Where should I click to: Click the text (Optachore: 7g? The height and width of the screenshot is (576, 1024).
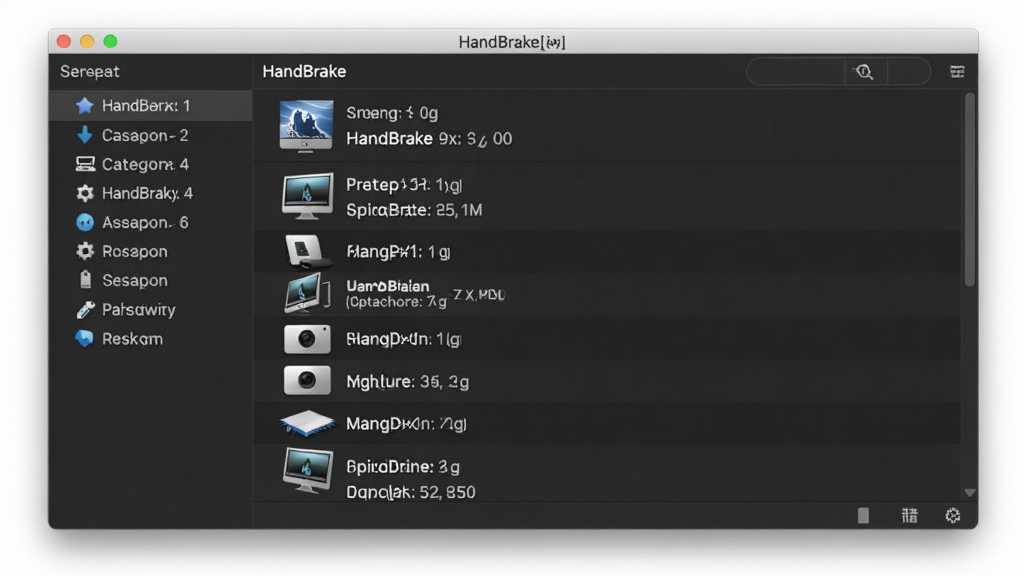(396, 302)
